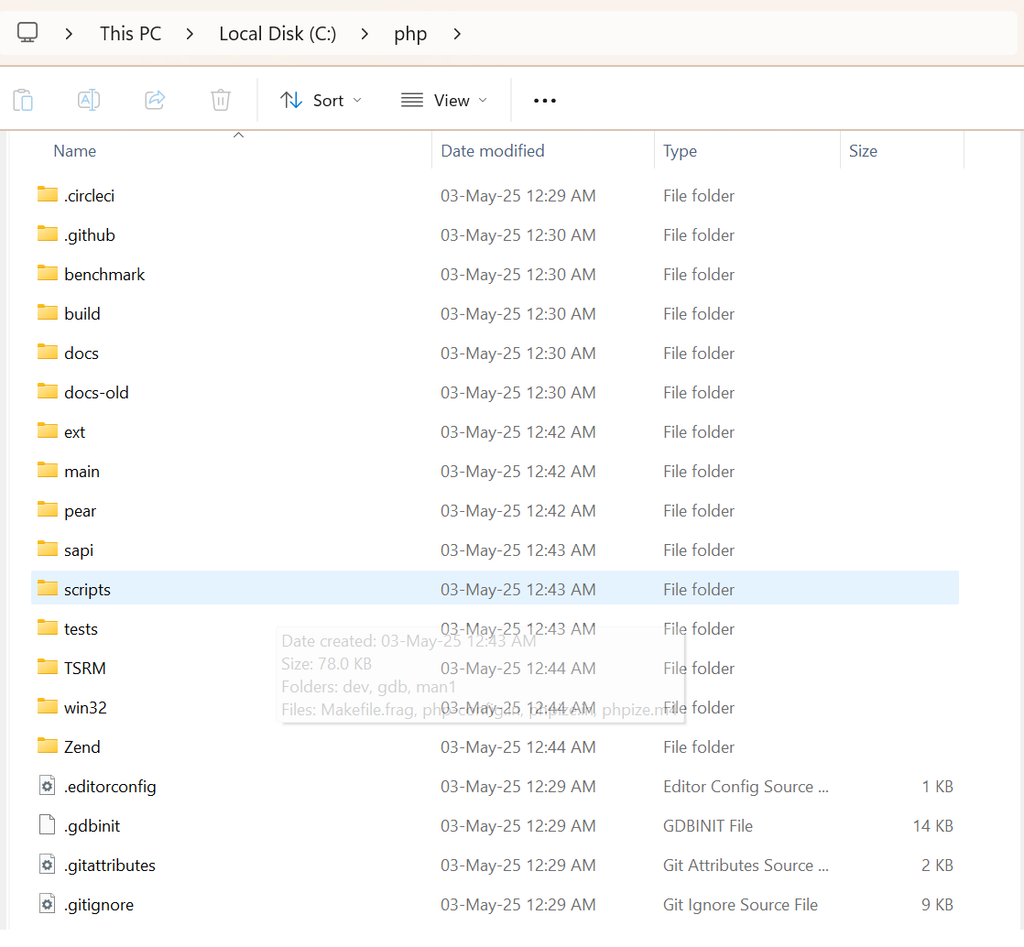The width and height of the screenshot is (1024, 947).
Task: Select the win32 folder icon
Action: point(47,707)
